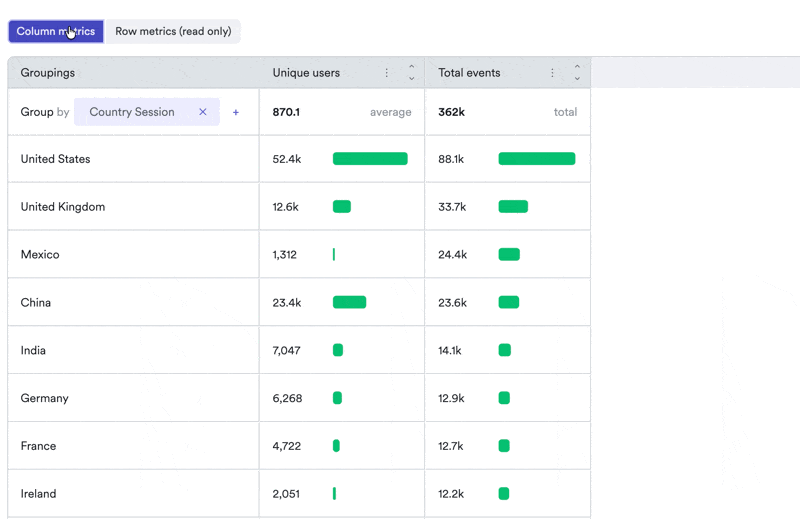The height and width of the screenshot is (519, 800).
Task: Click the 6,268 unique users value
Action: click(x=287, y=398)
